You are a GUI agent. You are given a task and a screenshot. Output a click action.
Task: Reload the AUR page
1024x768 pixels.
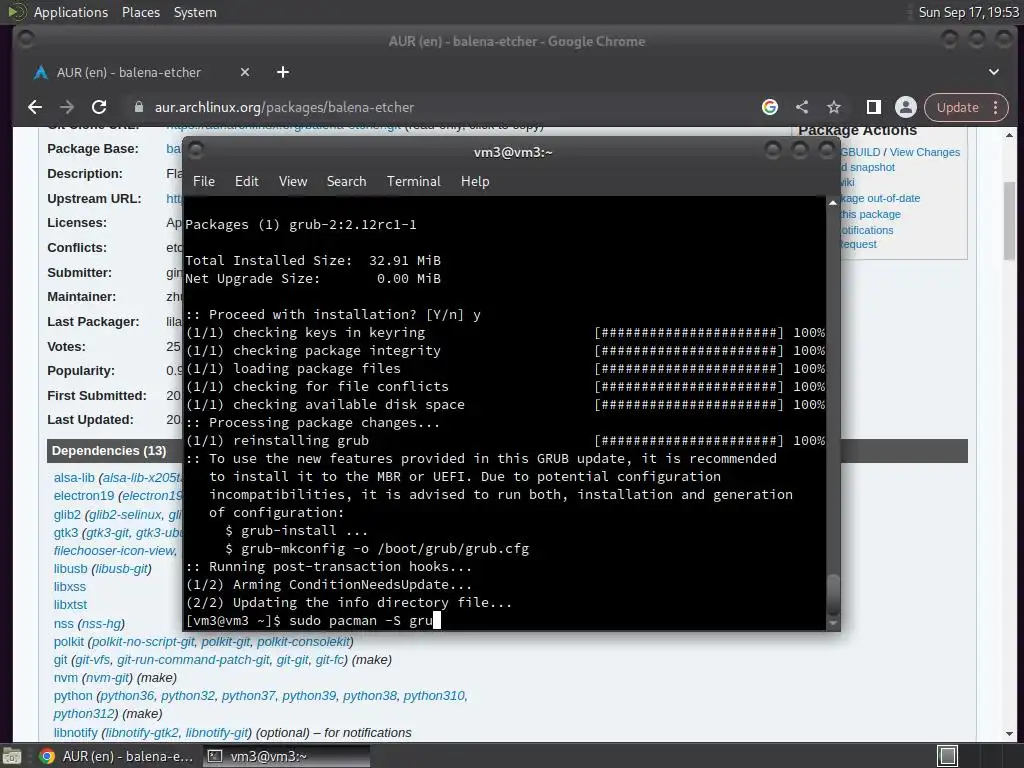(99, 107)
